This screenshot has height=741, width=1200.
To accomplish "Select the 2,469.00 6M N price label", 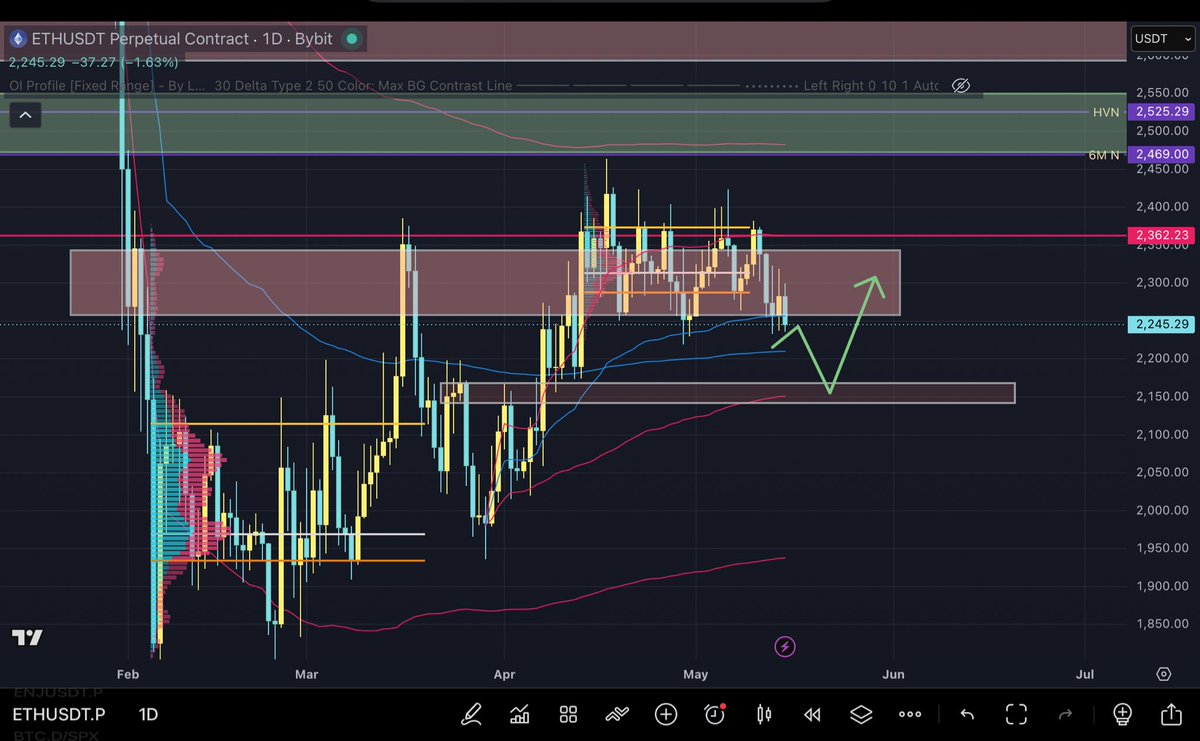I will (x=1160, y=154).
